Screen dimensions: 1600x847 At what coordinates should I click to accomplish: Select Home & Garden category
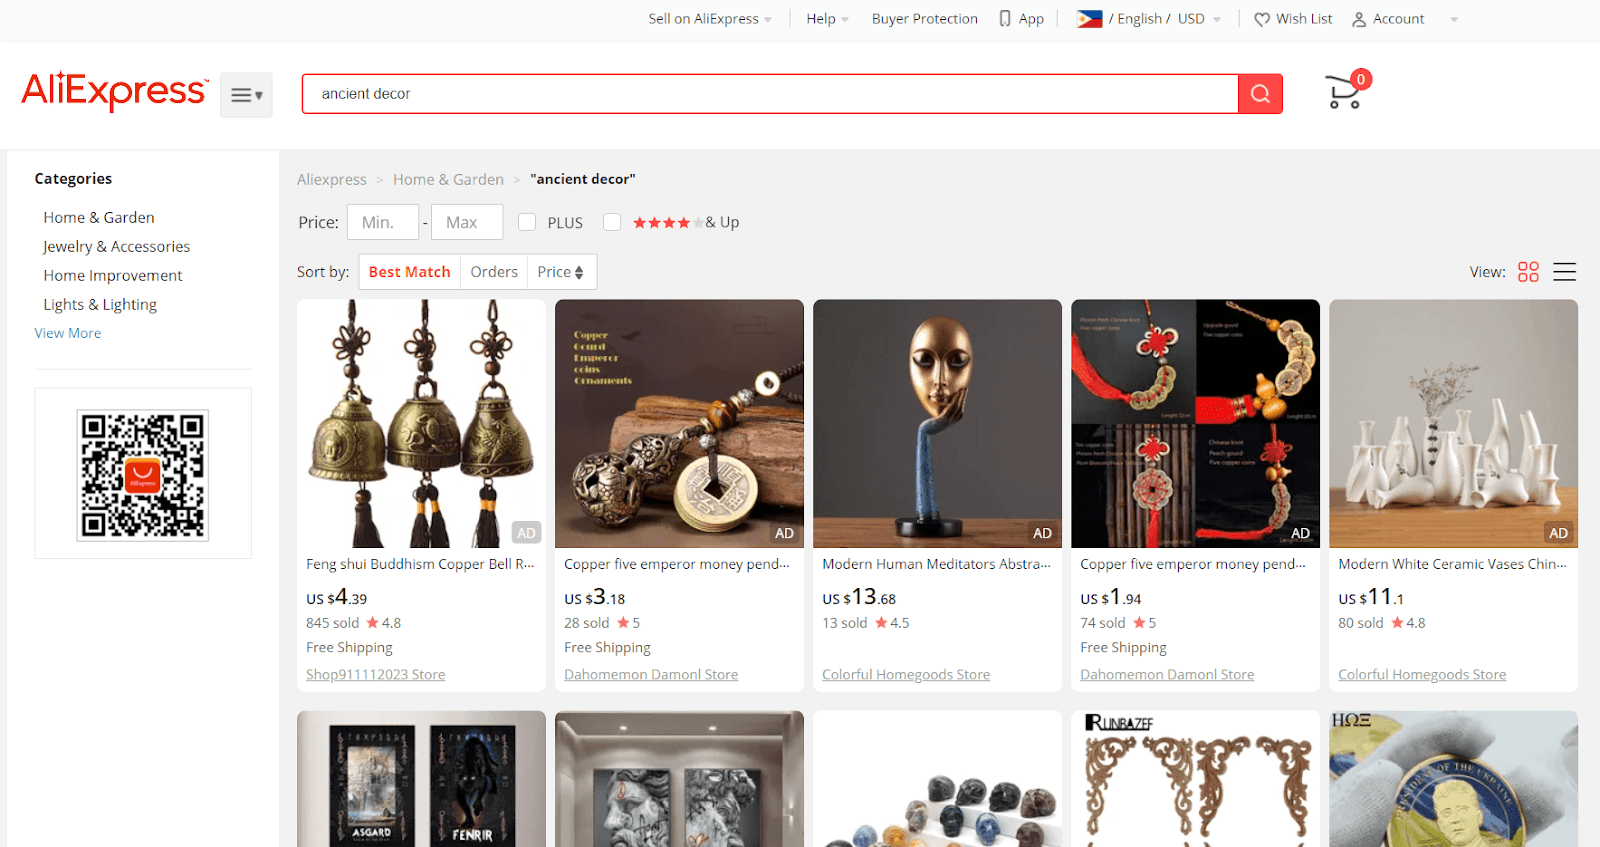99,217
